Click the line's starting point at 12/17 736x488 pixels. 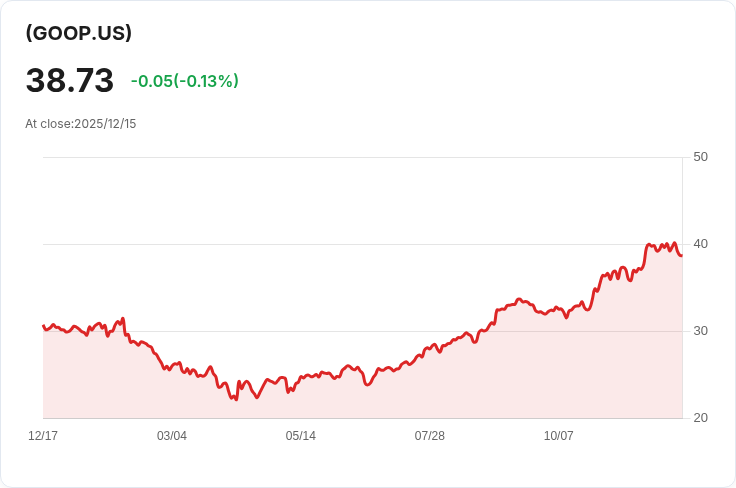pyautogui.click(x=43, y=325)
